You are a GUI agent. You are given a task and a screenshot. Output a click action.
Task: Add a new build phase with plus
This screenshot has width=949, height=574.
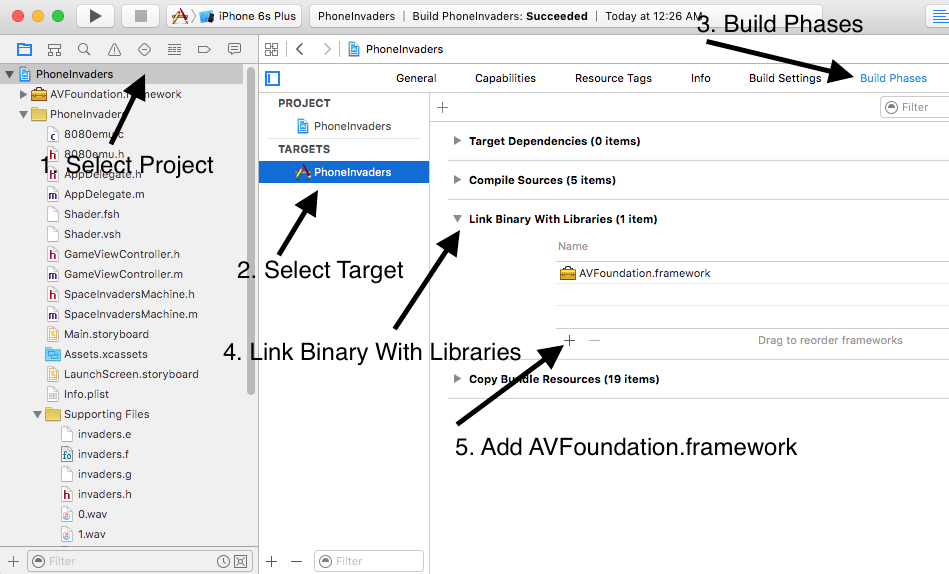pos(442,108)
